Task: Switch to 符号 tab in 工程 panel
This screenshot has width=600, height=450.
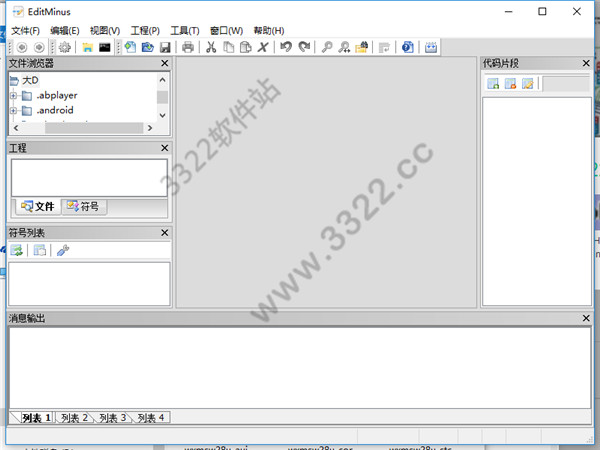Action: pos(84,207)
